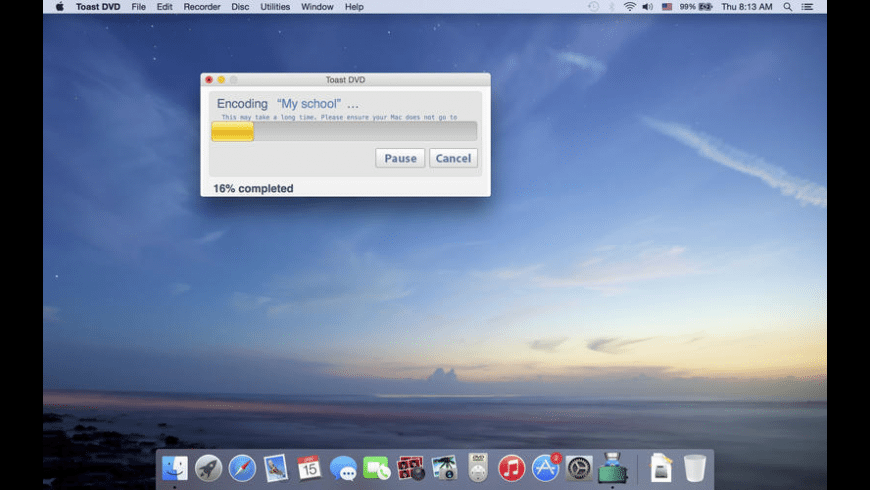Open Spotlight search magnifier
870x490 pixels.
pos(788,7)
